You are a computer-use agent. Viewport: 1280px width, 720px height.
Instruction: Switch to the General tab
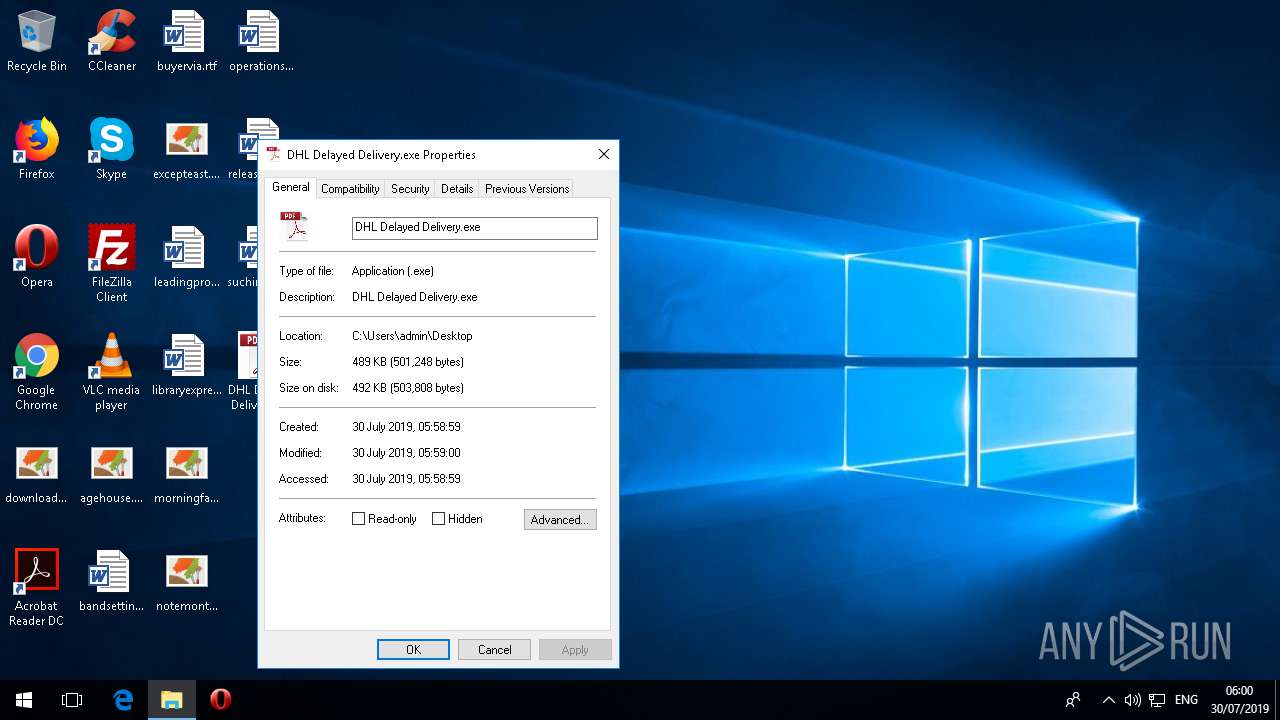pos(291,187)
